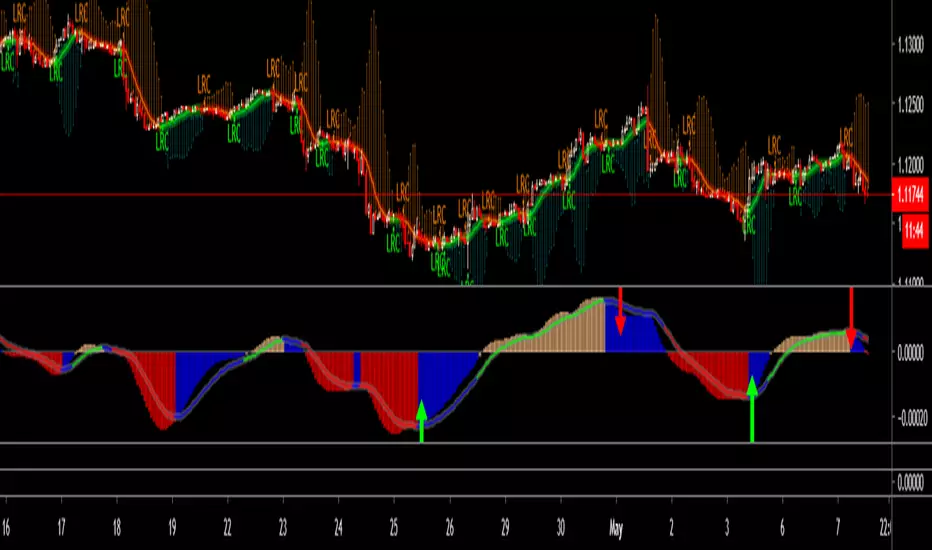This screenshot has width=932, height=550.
Task: Click date label 6 on time axis
Action: pyautogui.click(x=782, y=527)
